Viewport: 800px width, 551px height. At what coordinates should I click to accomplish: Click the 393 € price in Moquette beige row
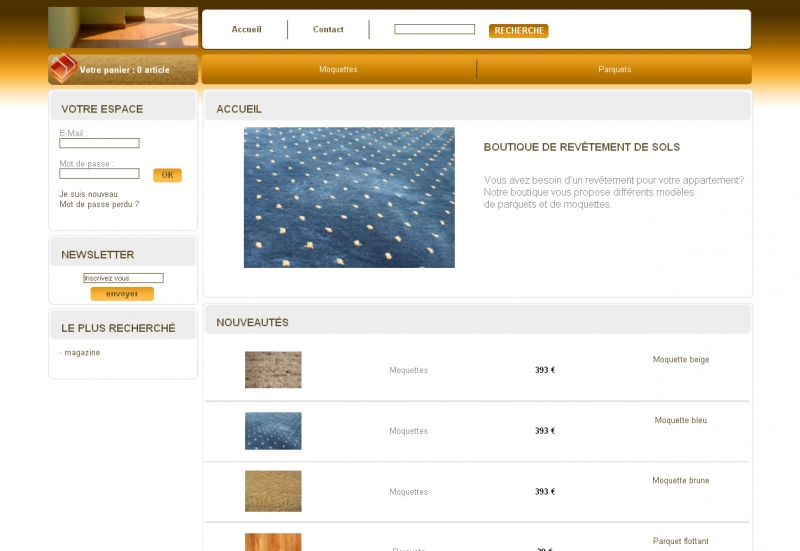coord(545,370)
